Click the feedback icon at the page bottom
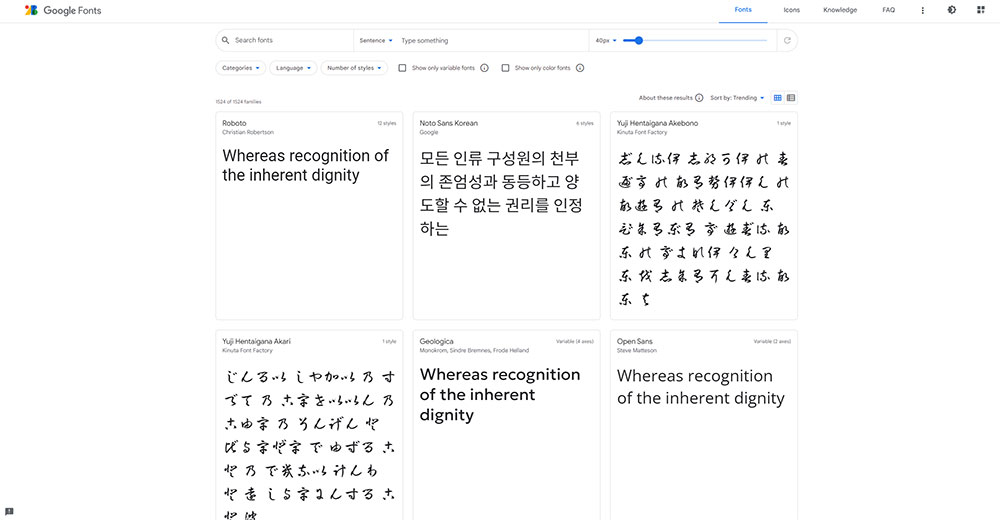 [x=9, y=511]
